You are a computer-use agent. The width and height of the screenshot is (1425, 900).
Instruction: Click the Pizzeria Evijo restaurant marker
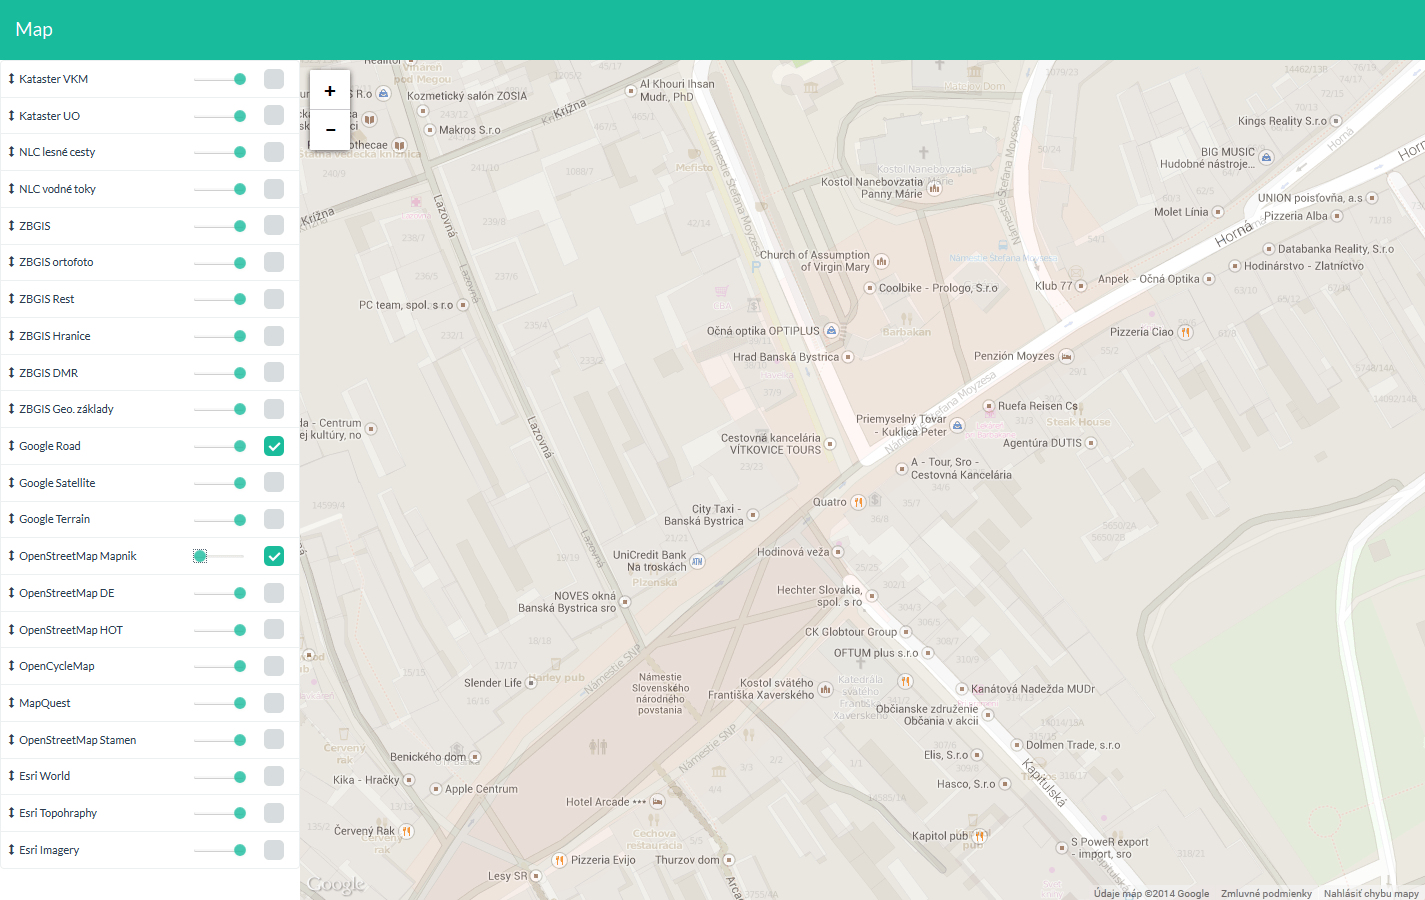[x=560, y=860]
